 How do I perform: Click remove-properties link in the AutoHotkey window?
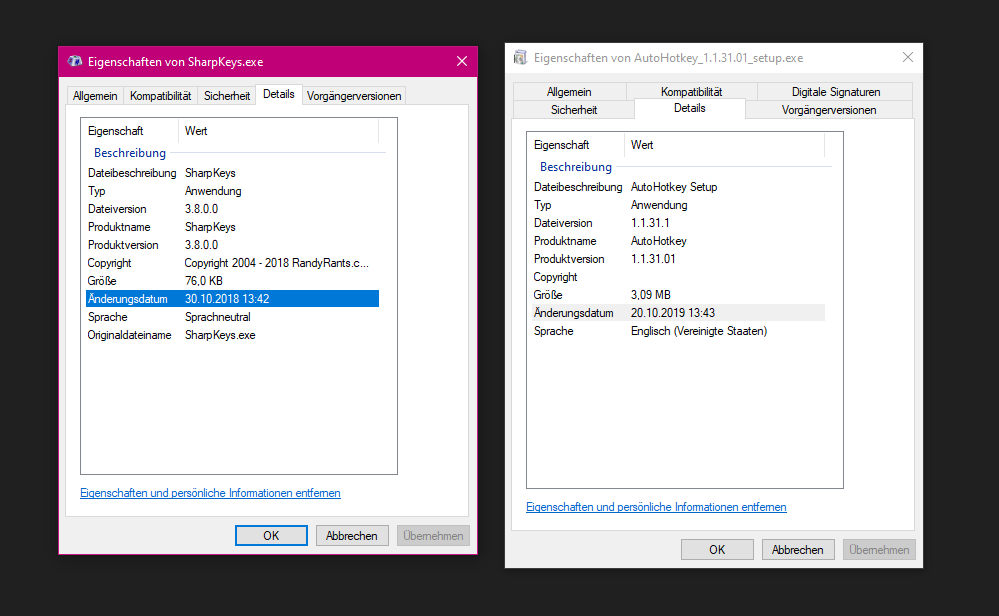click(x=656, y=507)
